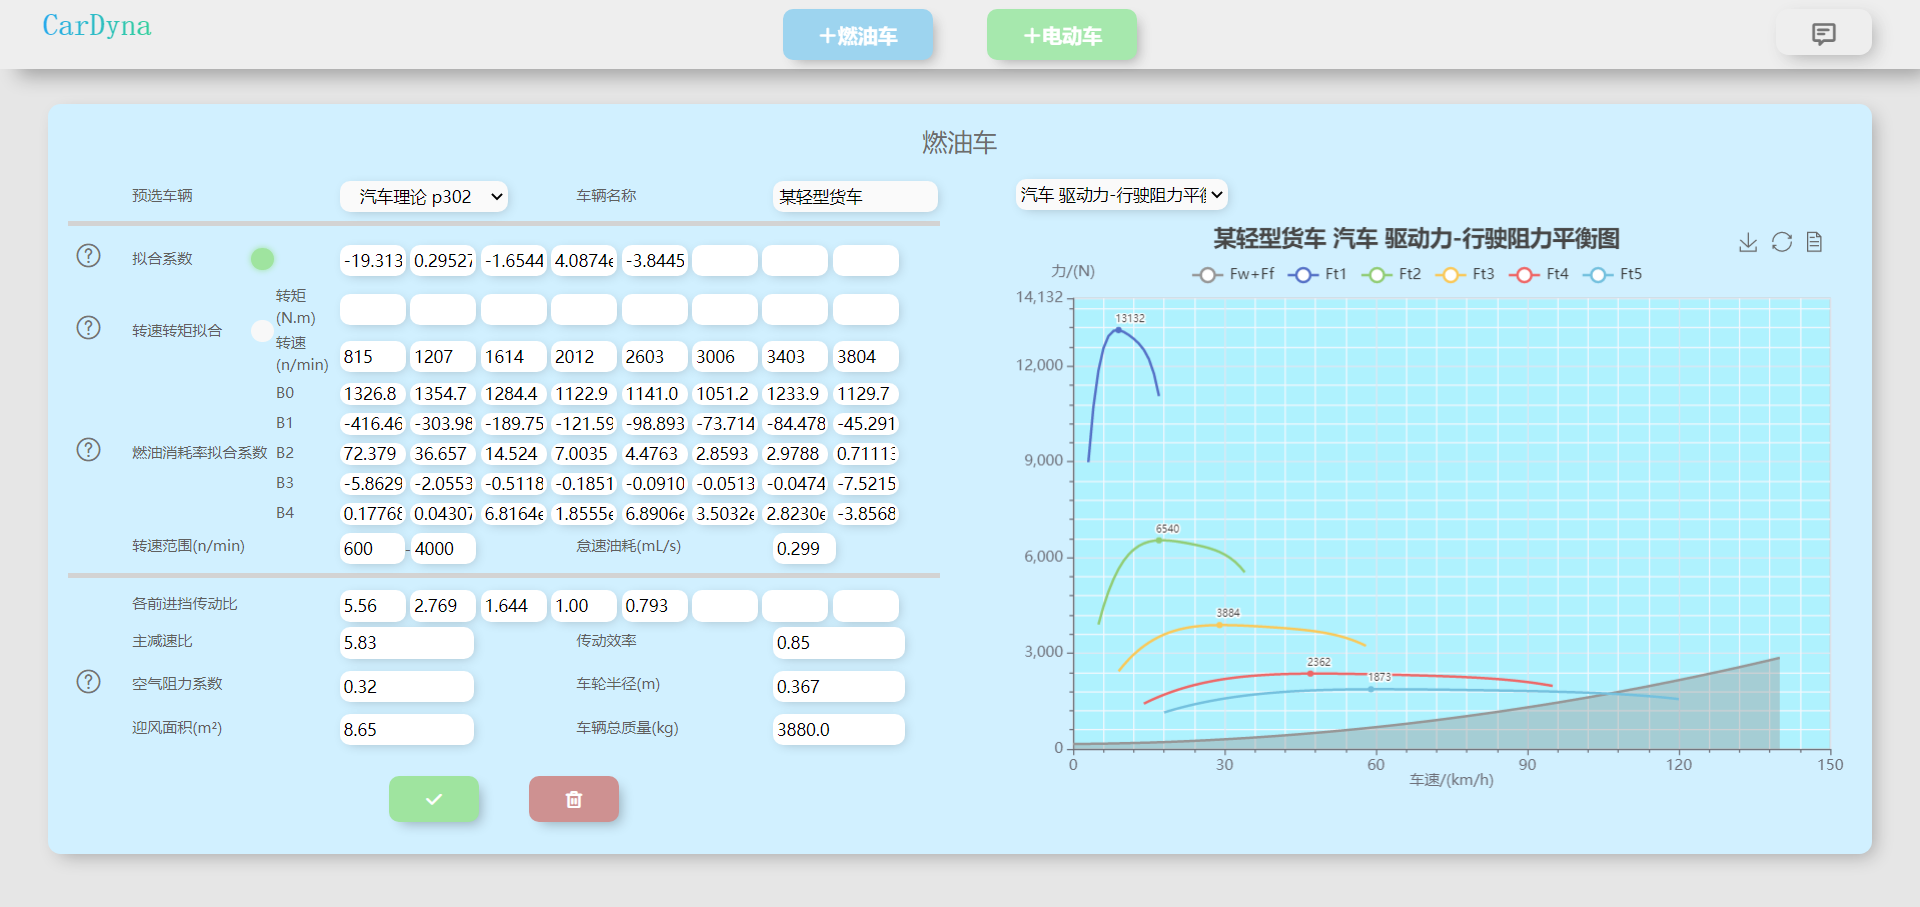Edit gear ratio field 0.793

click(654, 606)
